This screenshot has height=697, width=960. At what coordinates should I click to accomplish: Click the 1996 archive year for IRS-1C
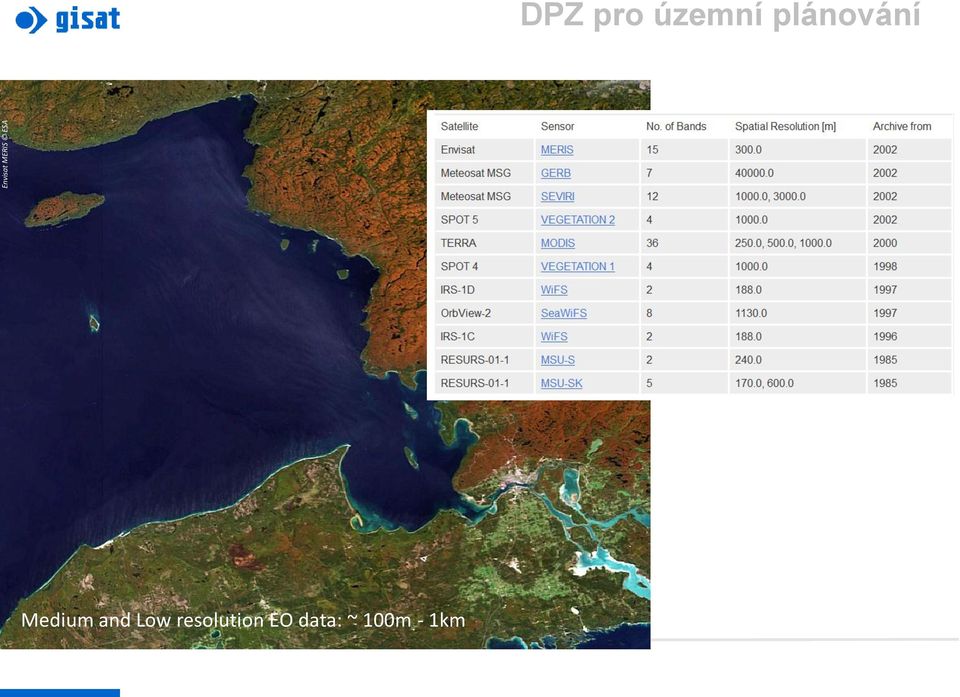tap(885, 336)
